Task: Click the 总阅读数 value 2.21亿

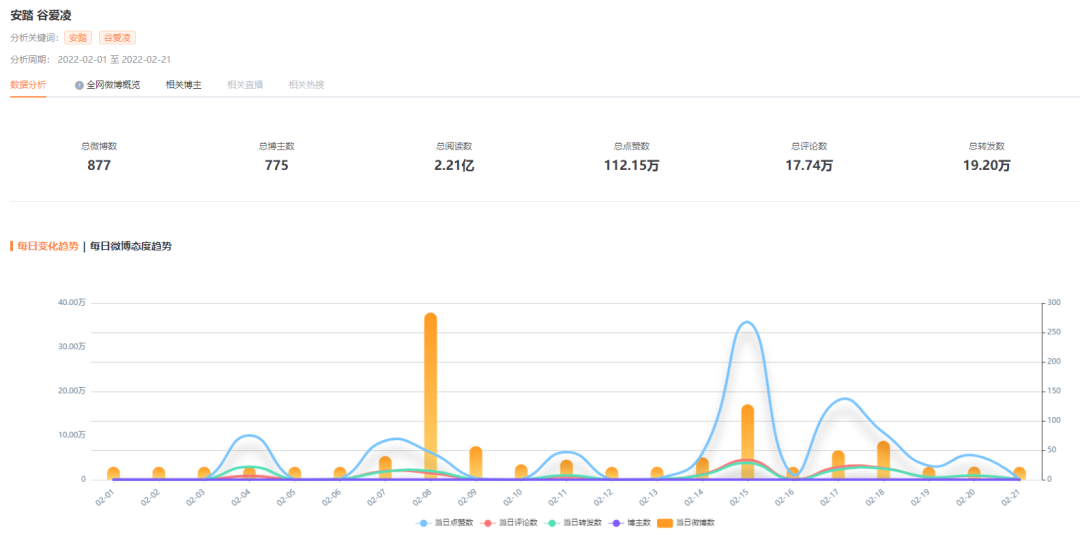Action: (454, 165)
